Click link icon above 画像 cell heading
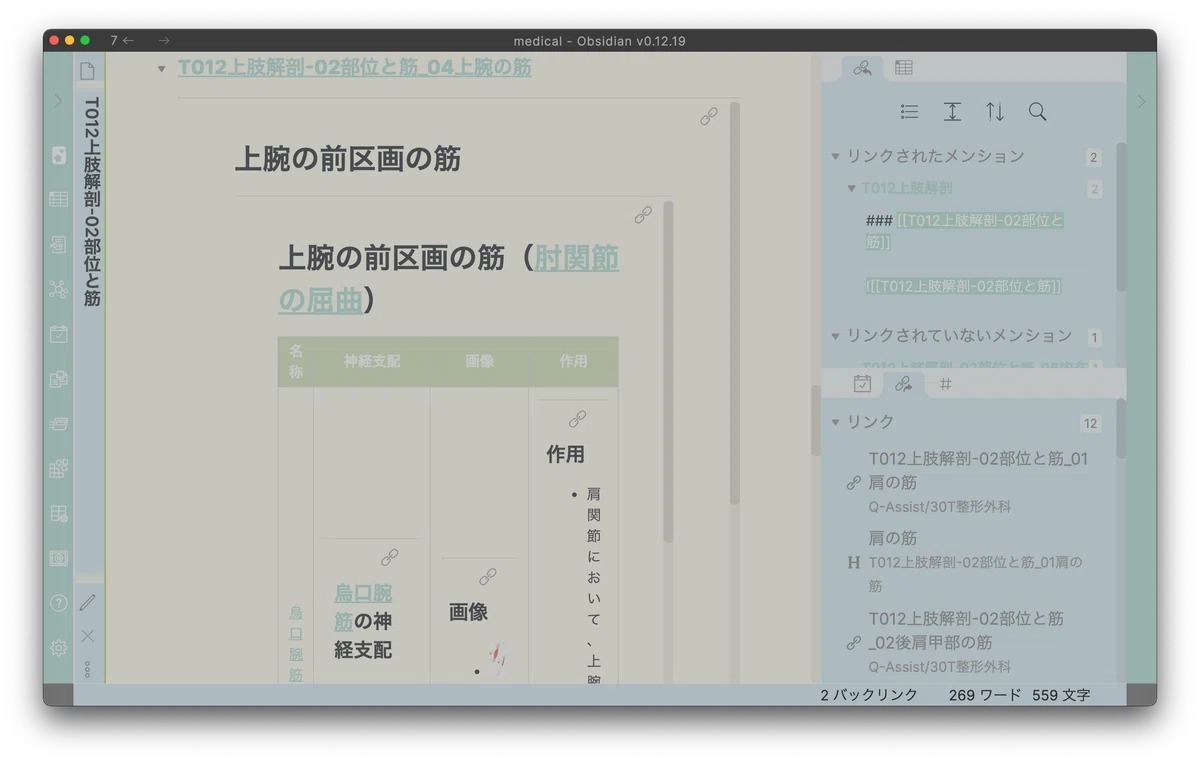The image size is (1200, 763). pyautogui.click(x=487, y=577)
